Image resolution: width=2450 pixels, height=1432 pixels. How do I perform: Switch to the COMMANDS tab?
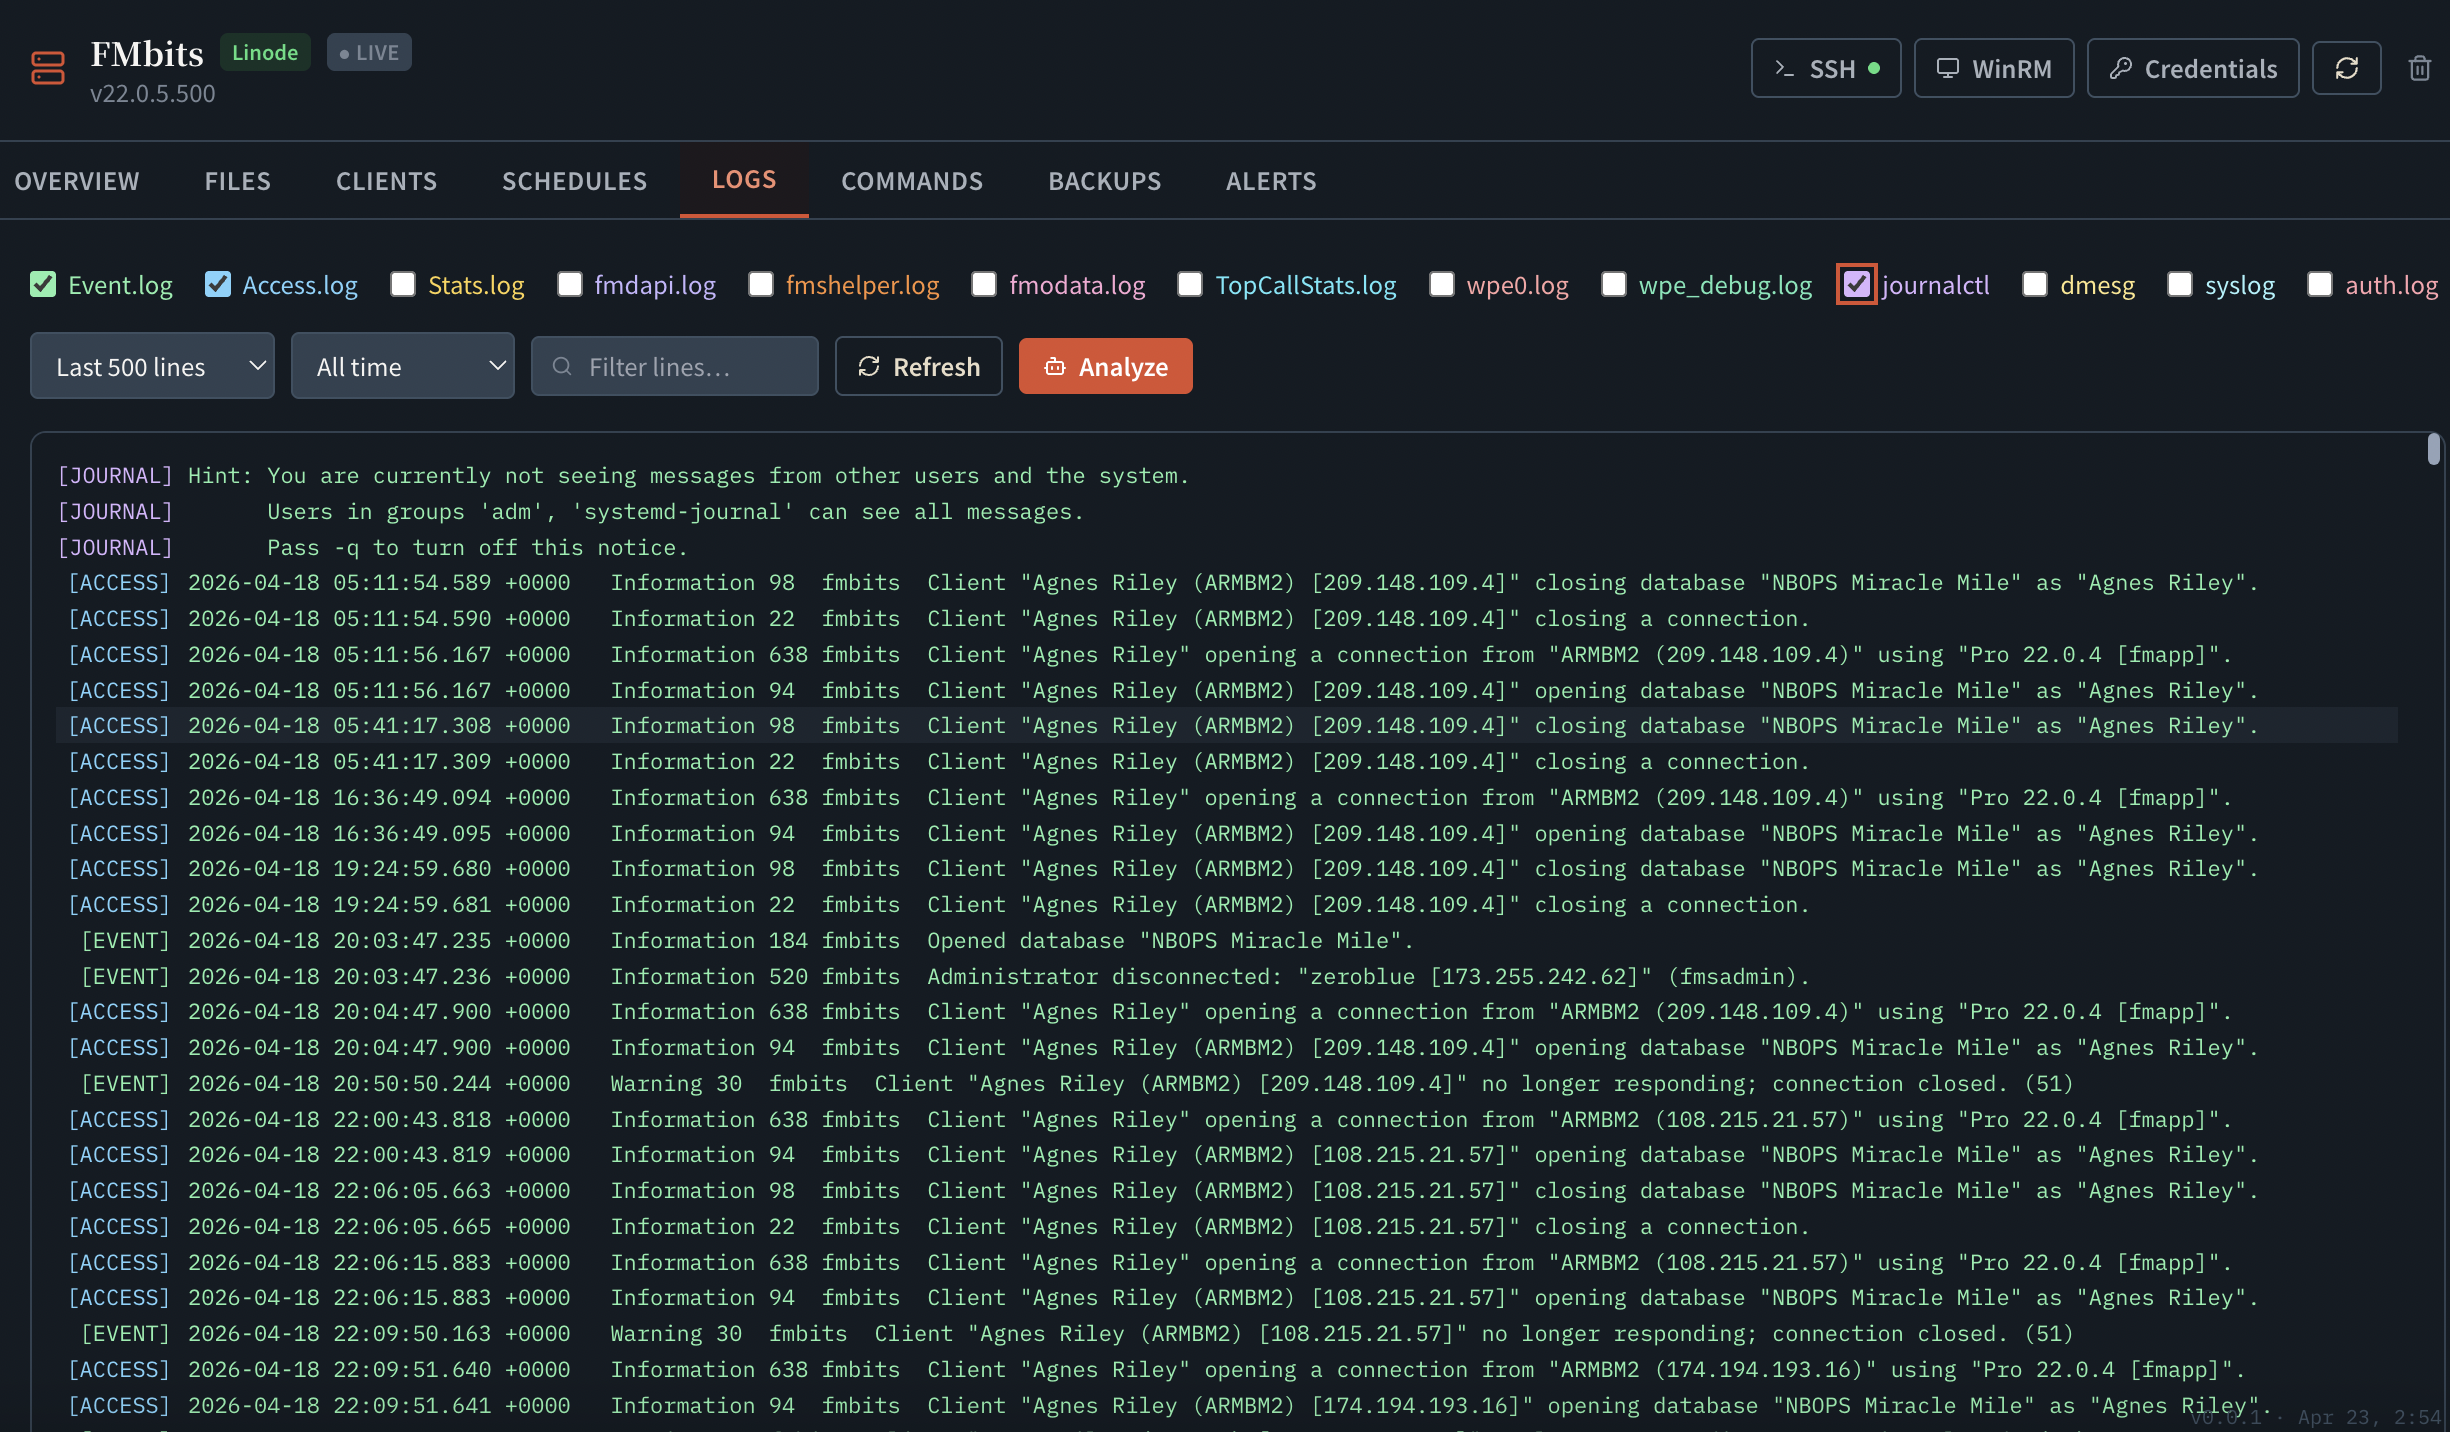(911, 181)
